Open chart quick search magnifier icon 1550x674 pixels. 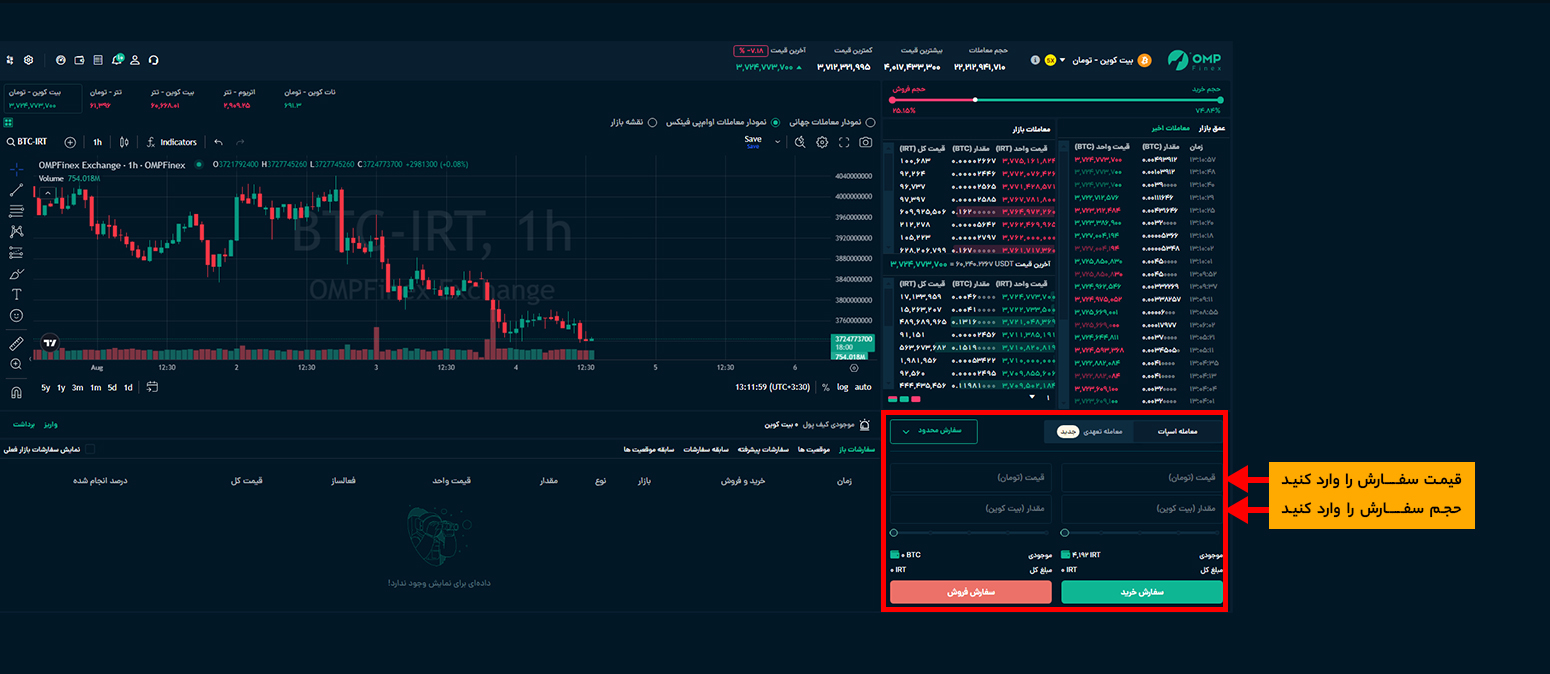[x=800, y=142]
